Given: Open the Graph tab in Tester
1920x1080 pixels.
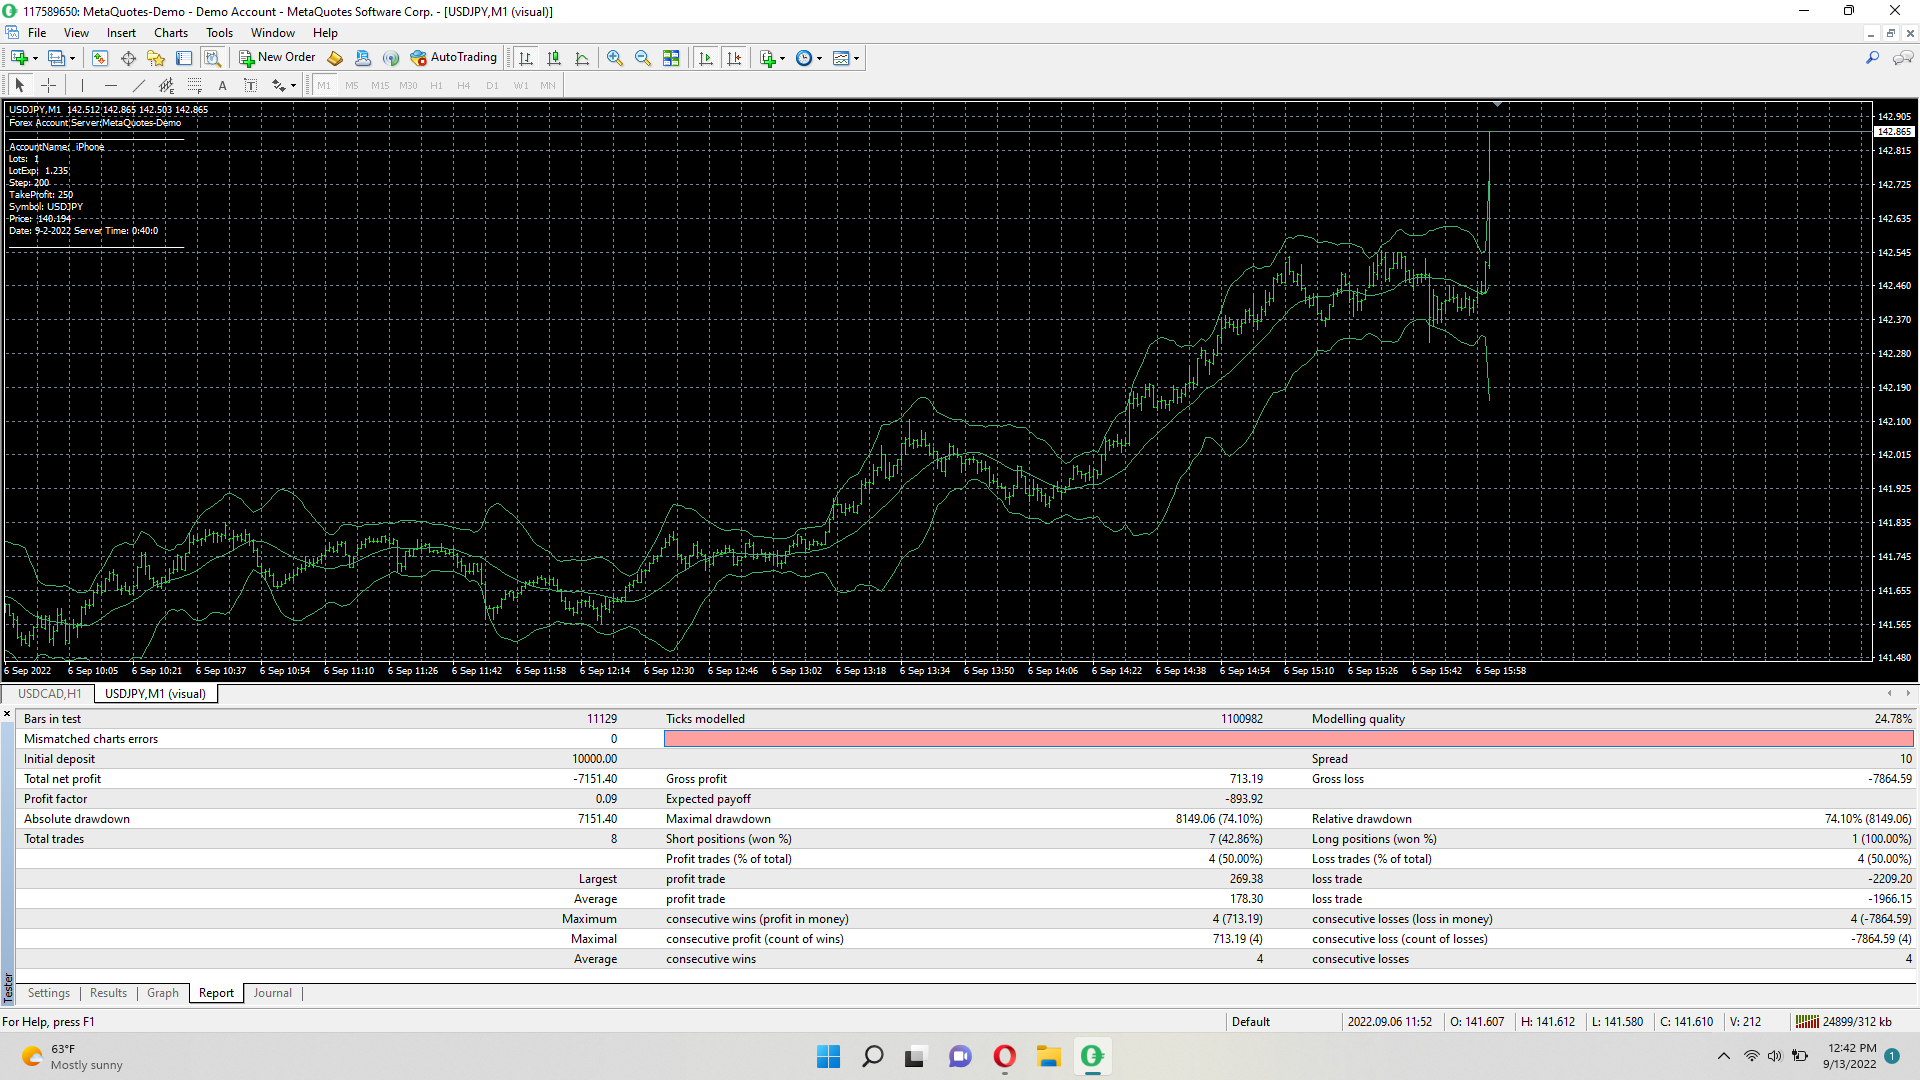Looking at the screenshot, I should pyautogui.click(x=162, y=993).
